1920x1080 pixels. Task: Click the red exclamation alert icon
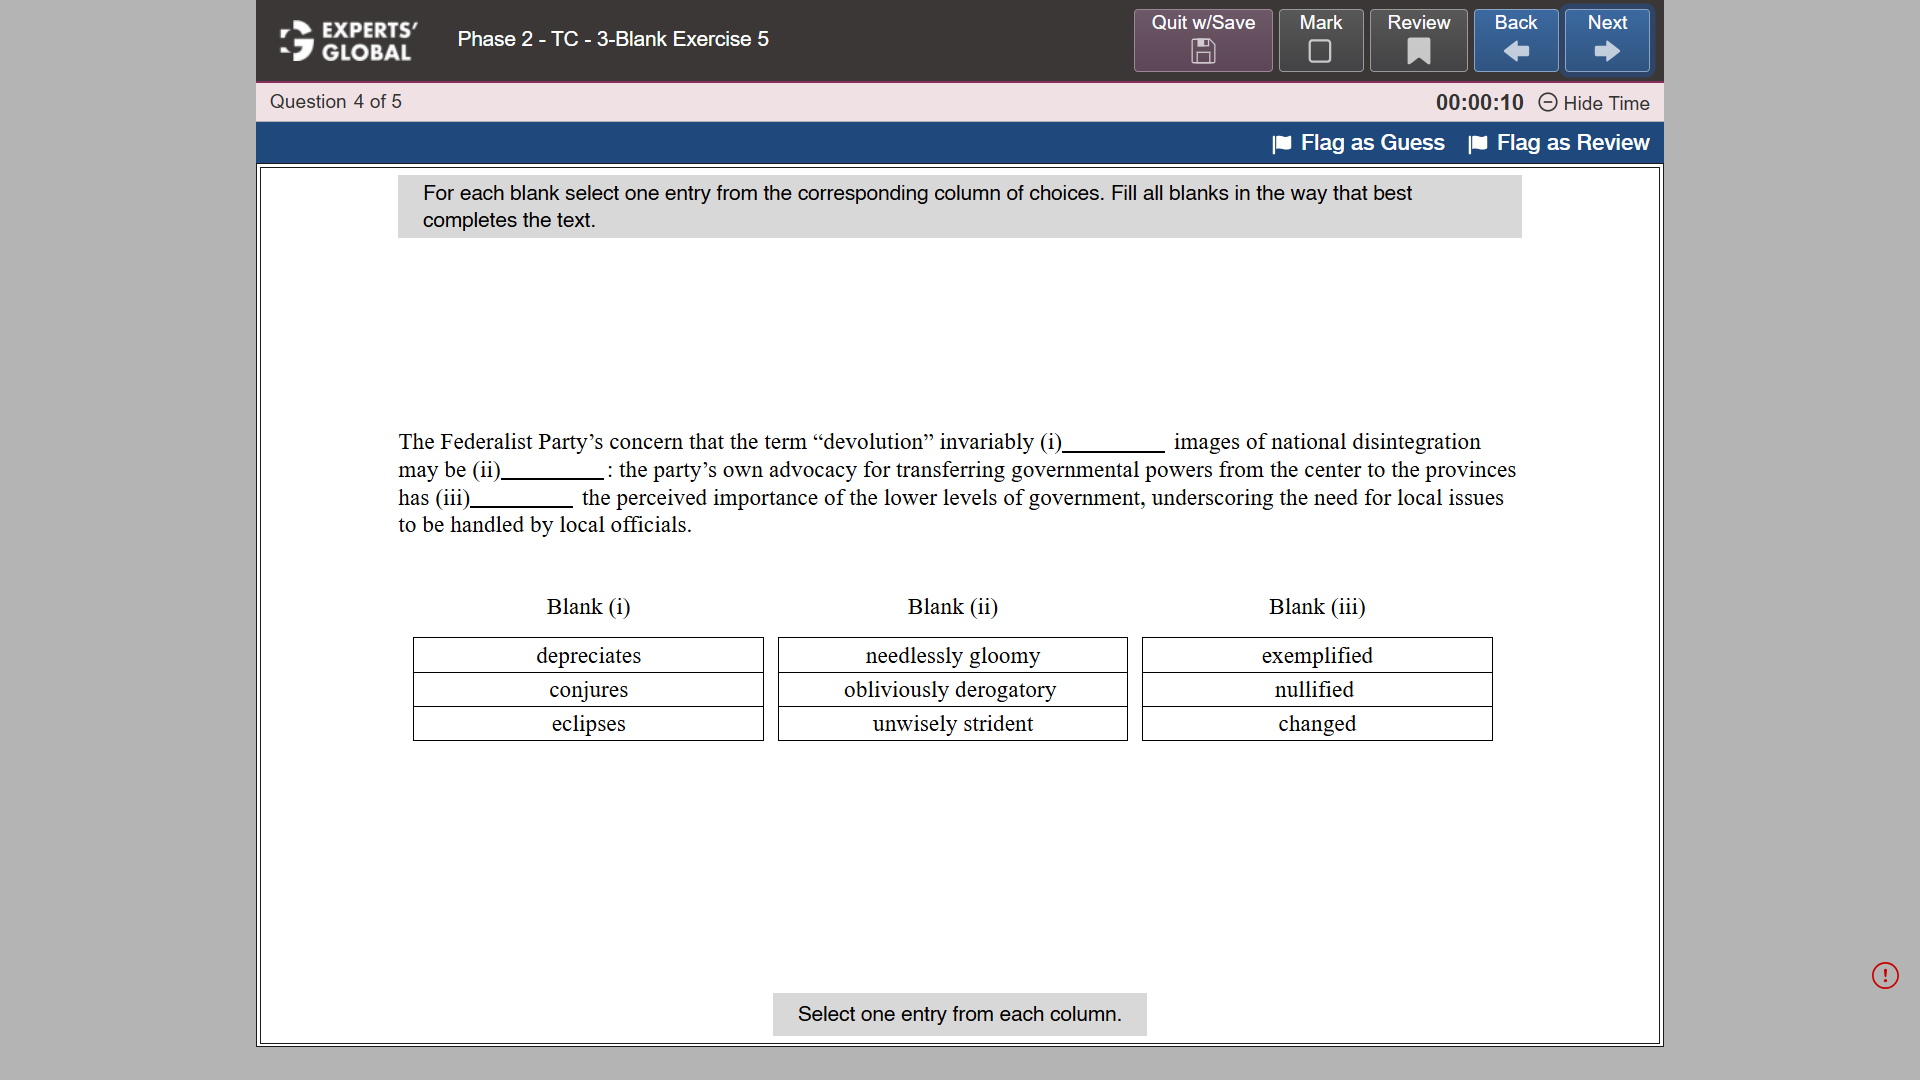point(1885,975)
